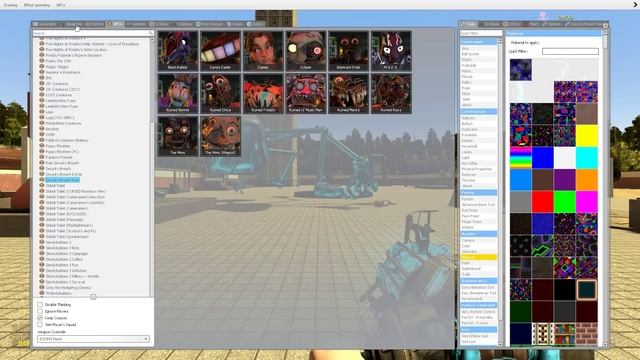Enable the Disable Thinking checkbox

(x=40, y=304)
